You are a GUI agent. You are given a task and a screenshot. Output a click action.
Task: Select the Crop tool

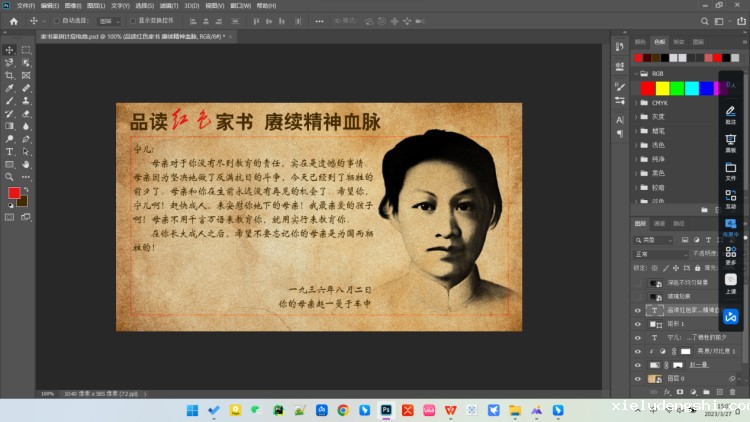tap(10, 75)
